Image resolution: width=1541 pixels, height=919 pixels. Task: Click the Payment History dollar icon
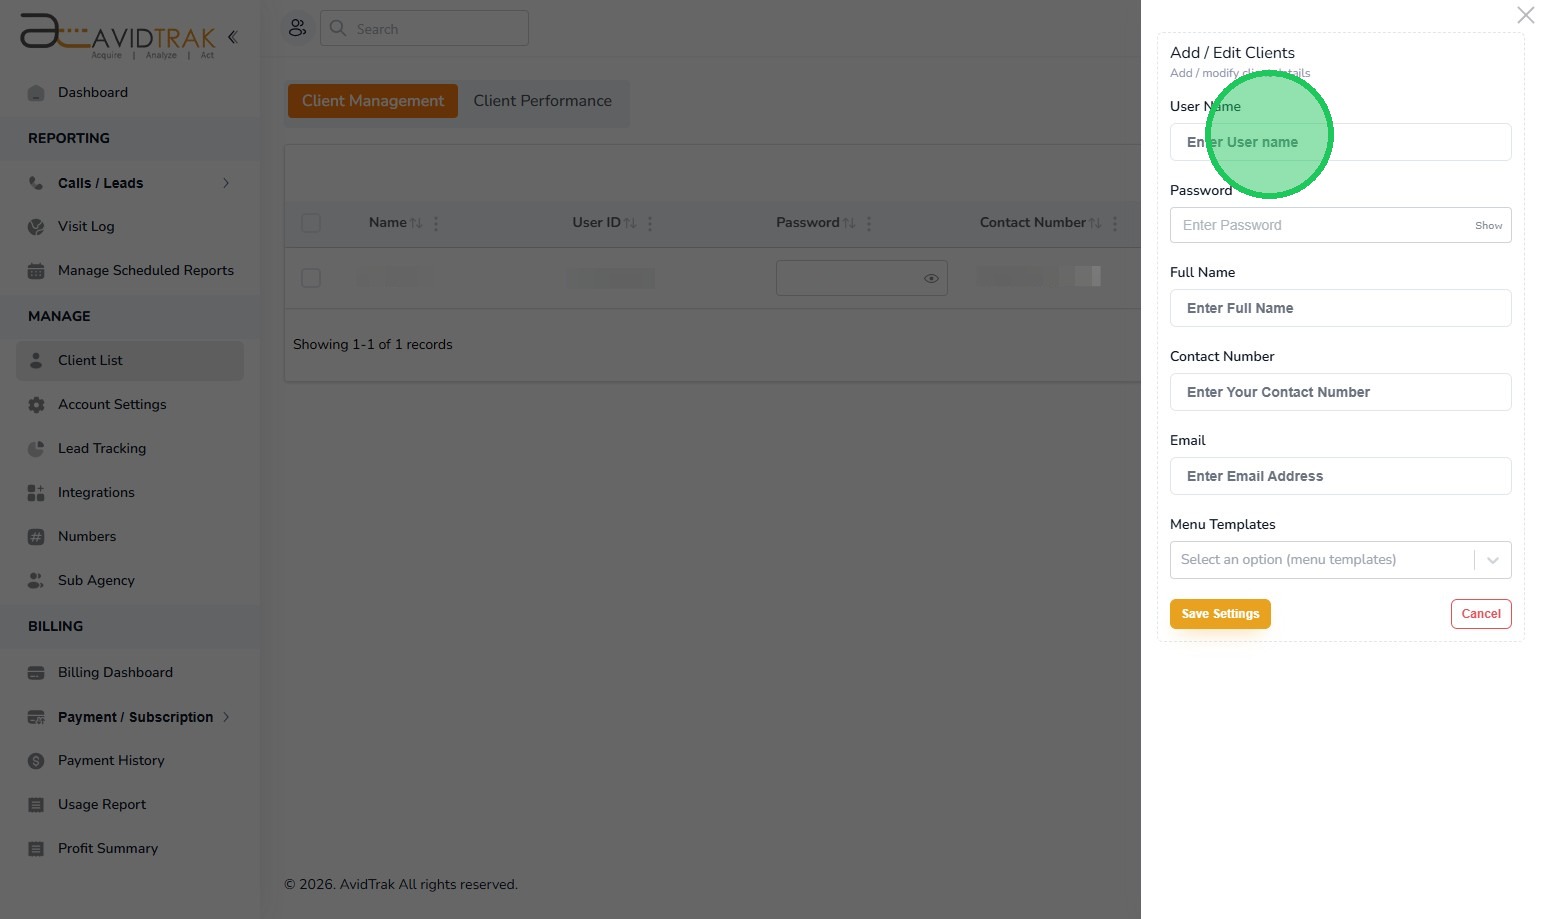click(36, 761)
